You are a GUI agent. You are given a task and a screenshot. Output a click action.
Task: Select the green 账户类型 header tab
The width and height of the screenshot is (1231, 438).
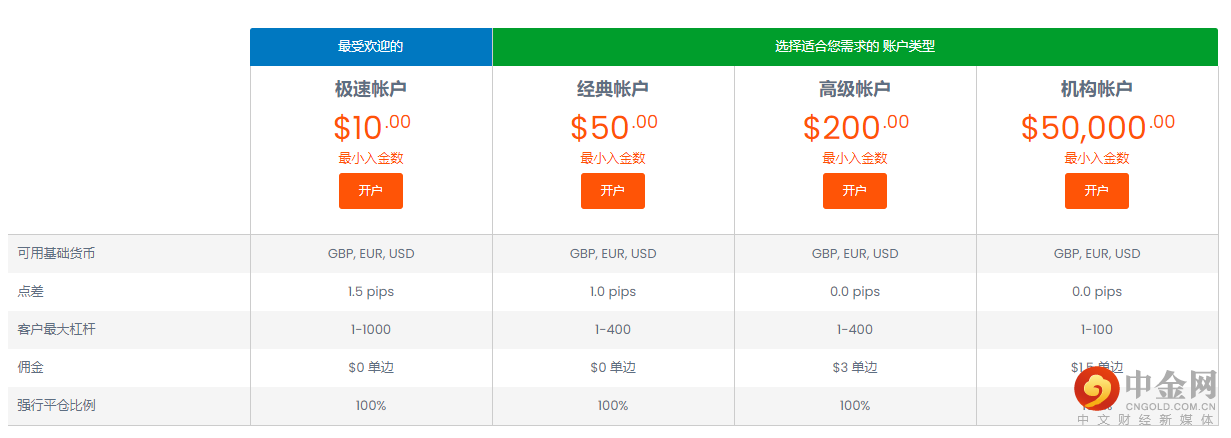[855, 46]
